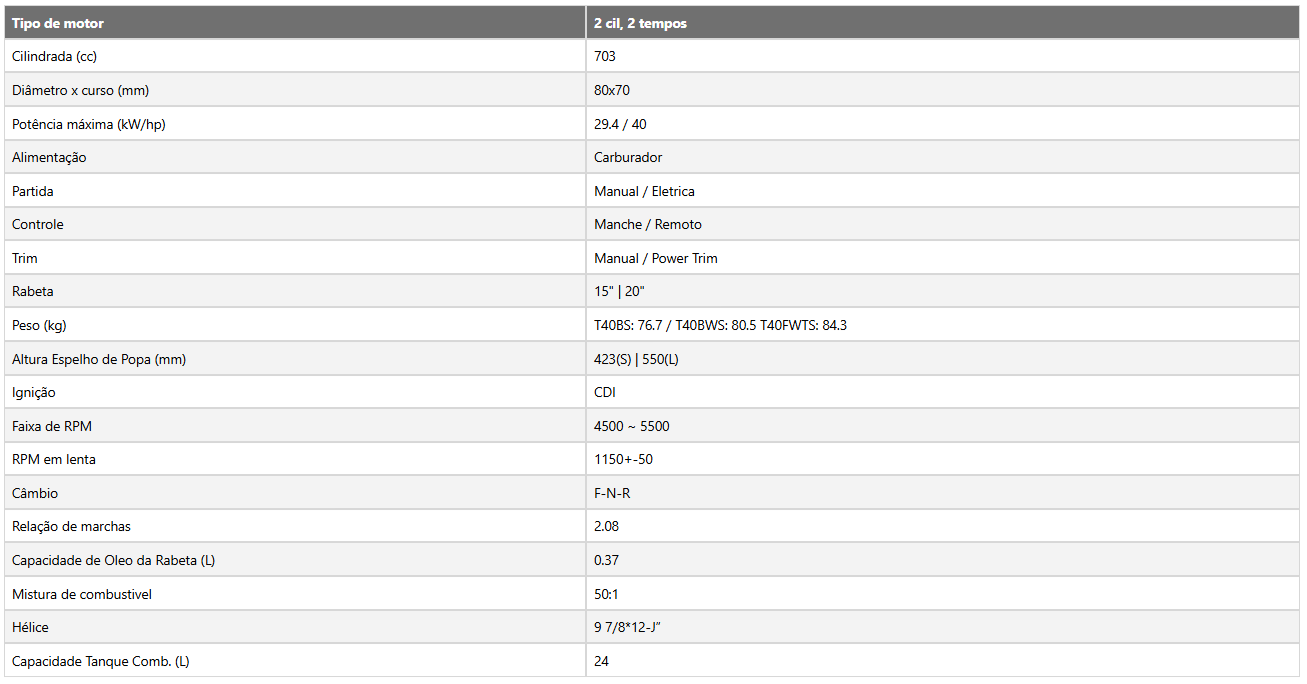Click the 'CDI' ignition value
1307x684 pixels.
(x=605, y=392)
